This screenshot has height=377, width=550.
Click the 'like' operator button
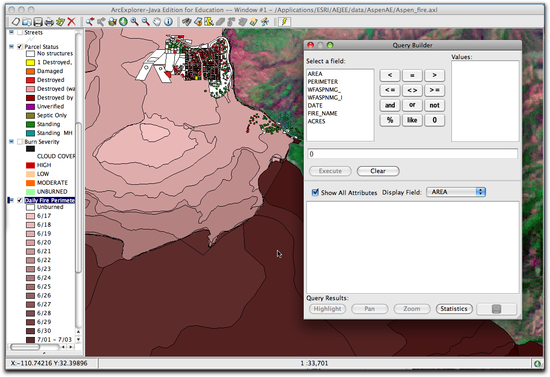tap(412, 120)
